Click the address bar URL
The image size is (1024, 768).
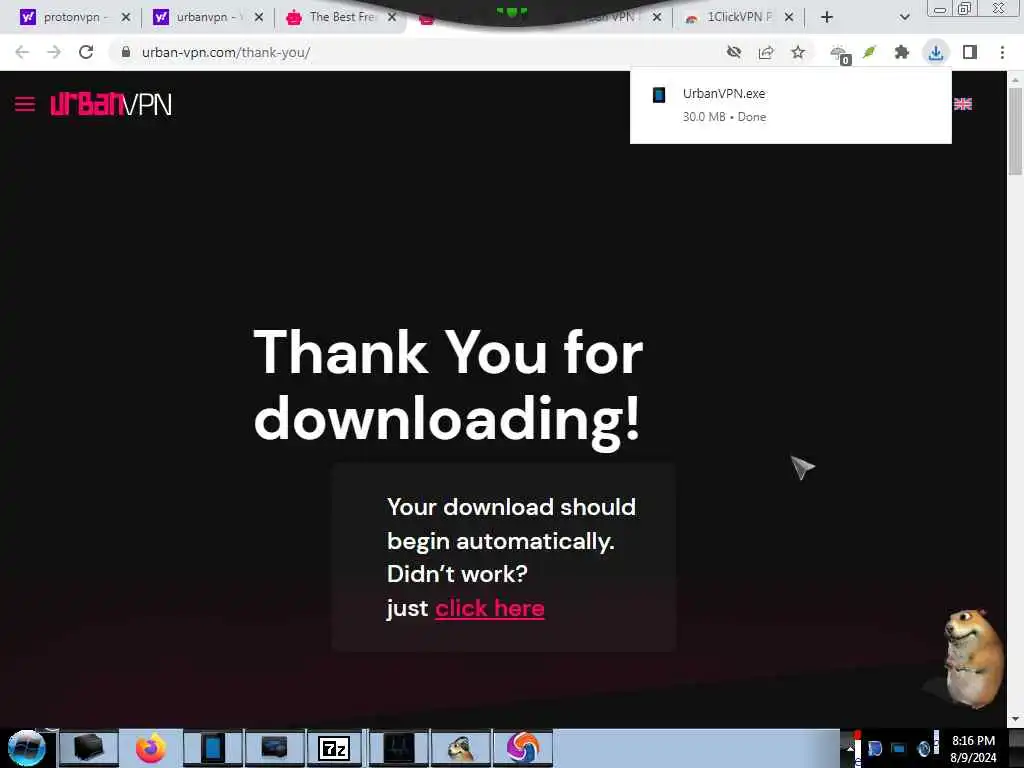point(226,52)
